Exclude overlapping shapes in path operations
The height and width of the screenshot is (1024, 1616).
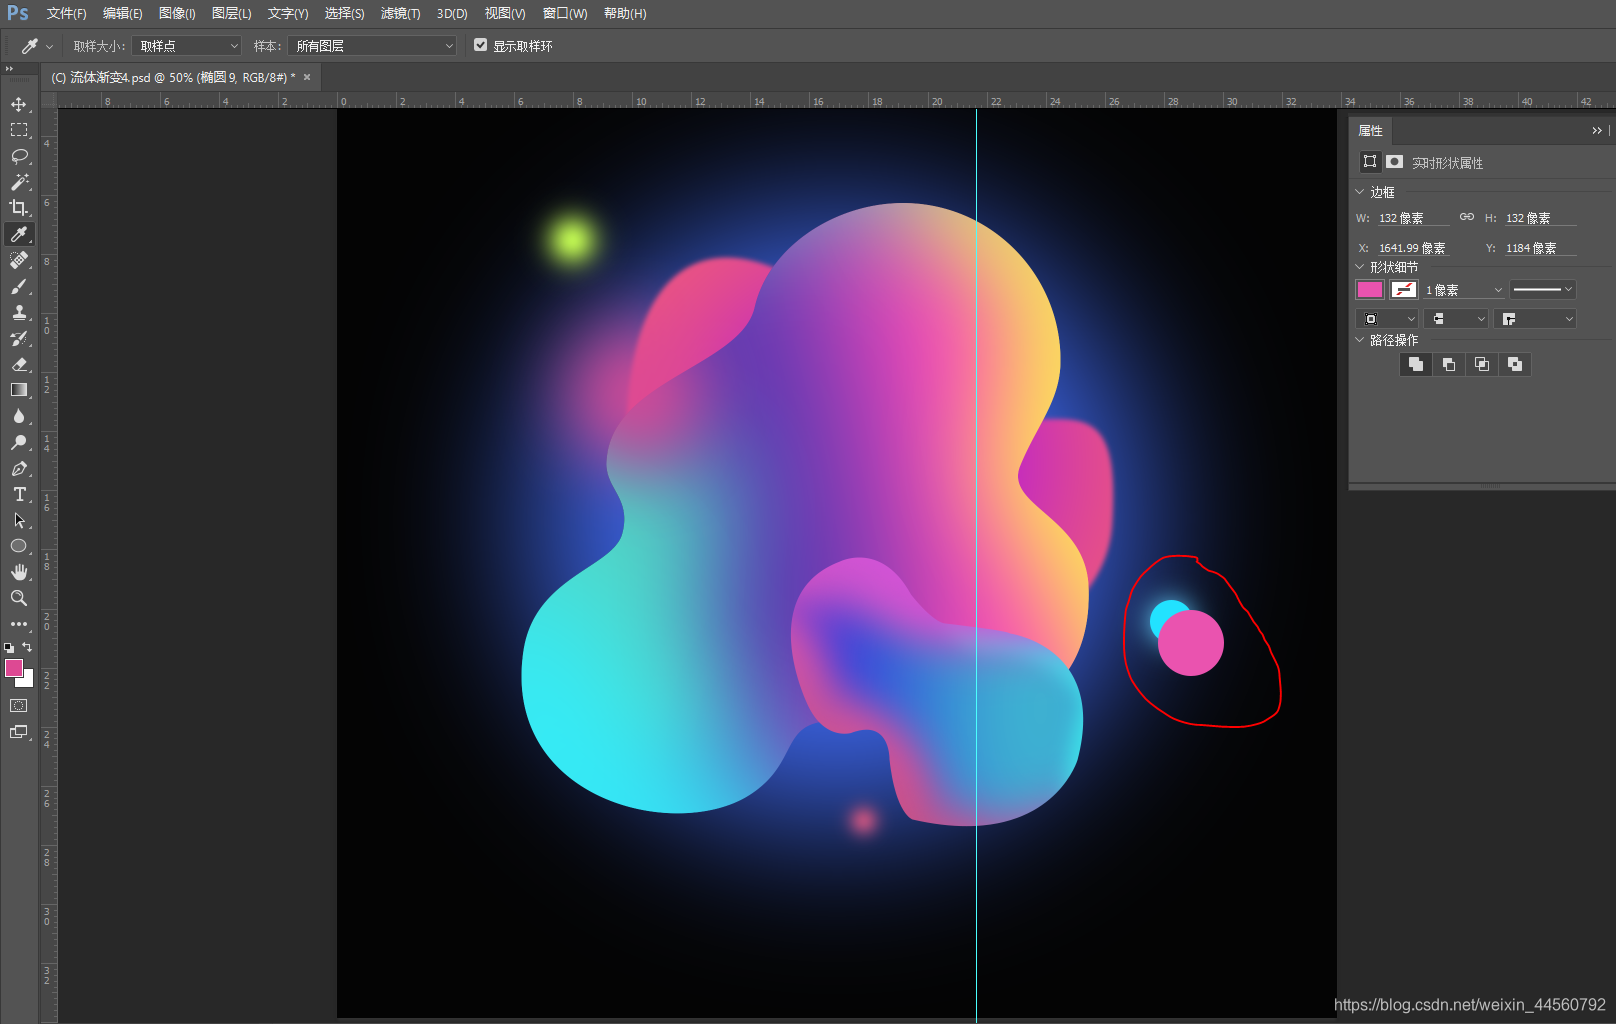click(x=1515, y=364)
